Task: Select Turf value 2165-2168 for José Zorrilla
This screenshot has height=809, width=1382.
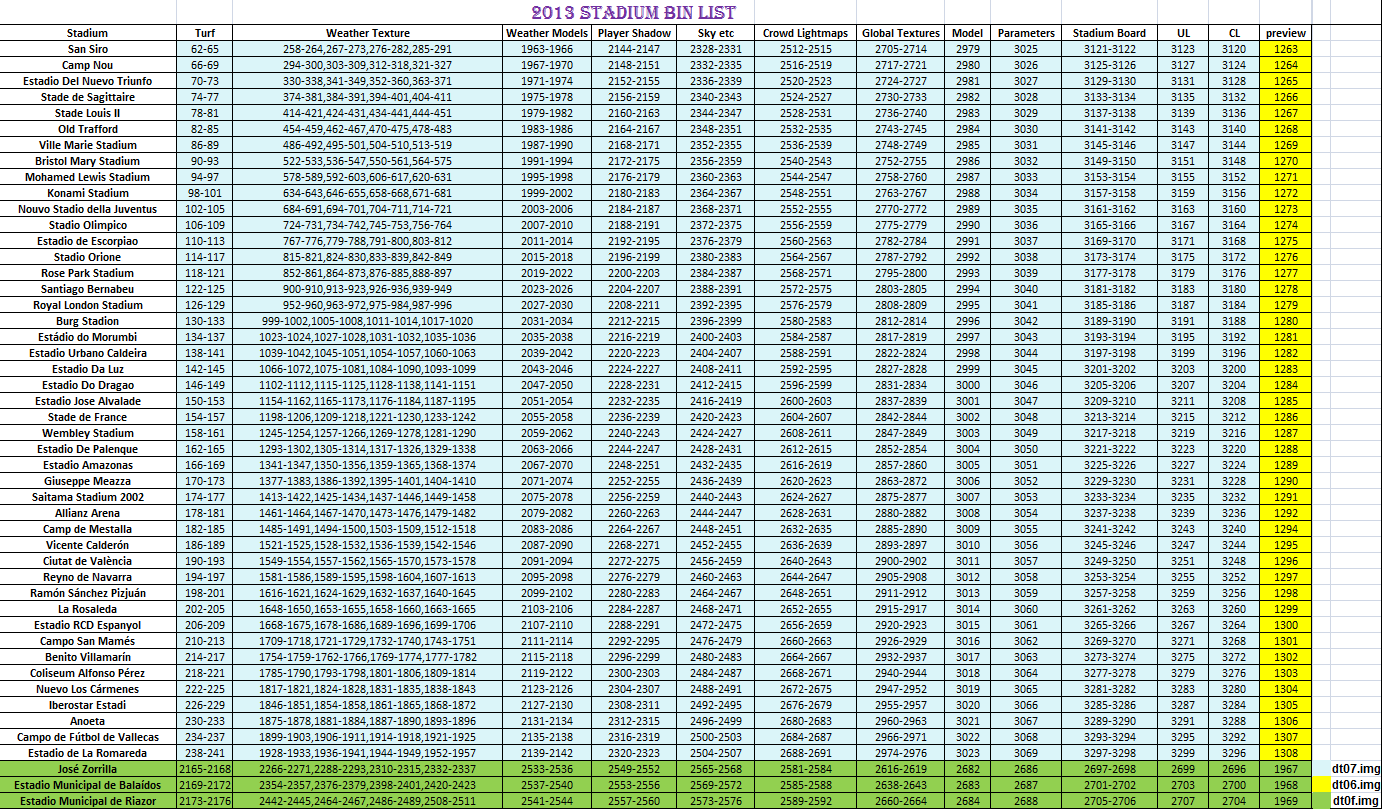Action: [x=205, y=769]
